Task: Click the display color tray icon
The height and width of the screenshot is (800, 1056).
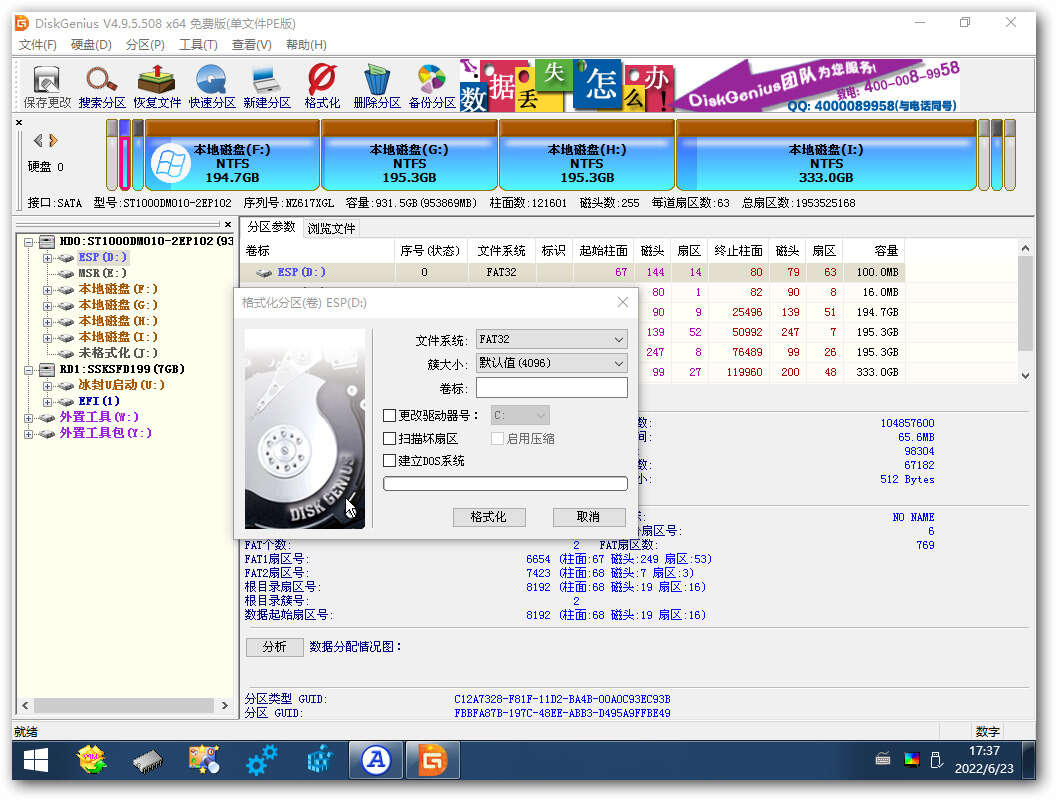Action: (x=911, y=760)
